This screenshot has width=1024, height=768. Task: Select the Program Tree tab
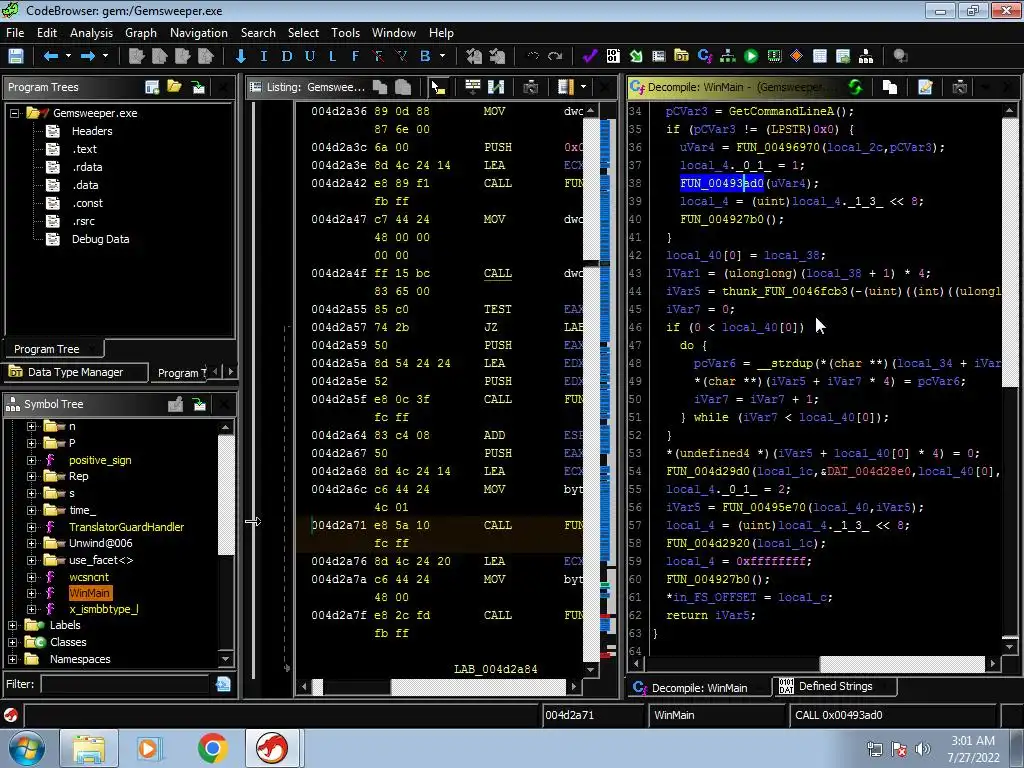54,349
